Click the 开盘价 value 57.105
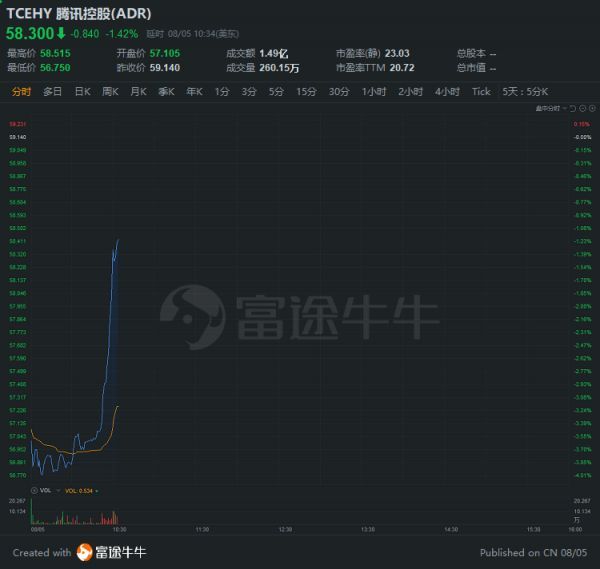Viewport: 600px width, 569px height. (165, 53)
